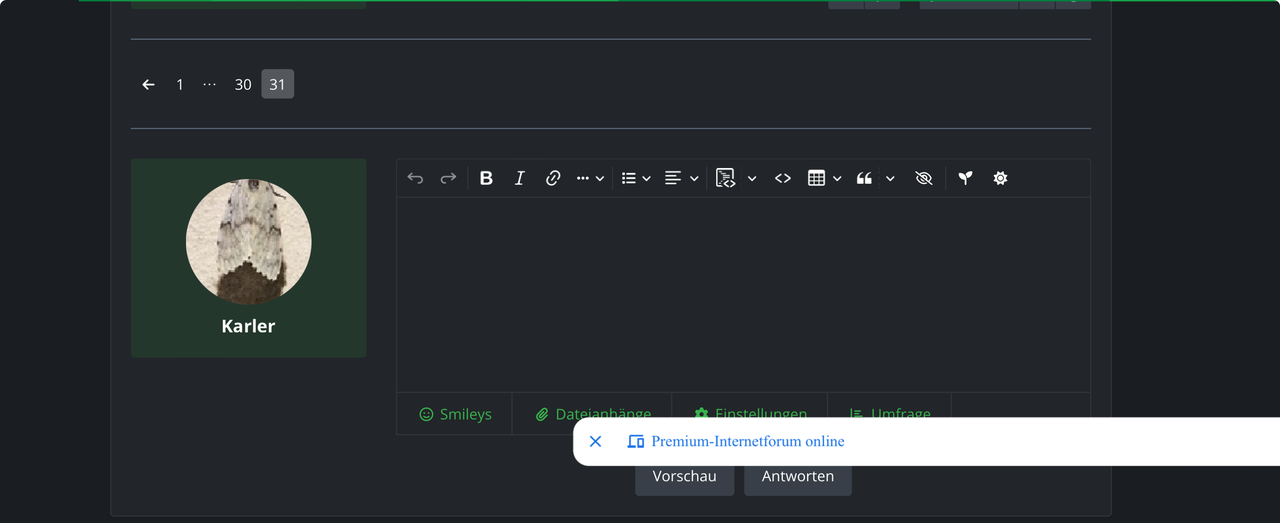The width and height of the screenshot is (1280, 523).
Task: Toggle spoiler with crossed-eye icon
Action: point(923,178)
